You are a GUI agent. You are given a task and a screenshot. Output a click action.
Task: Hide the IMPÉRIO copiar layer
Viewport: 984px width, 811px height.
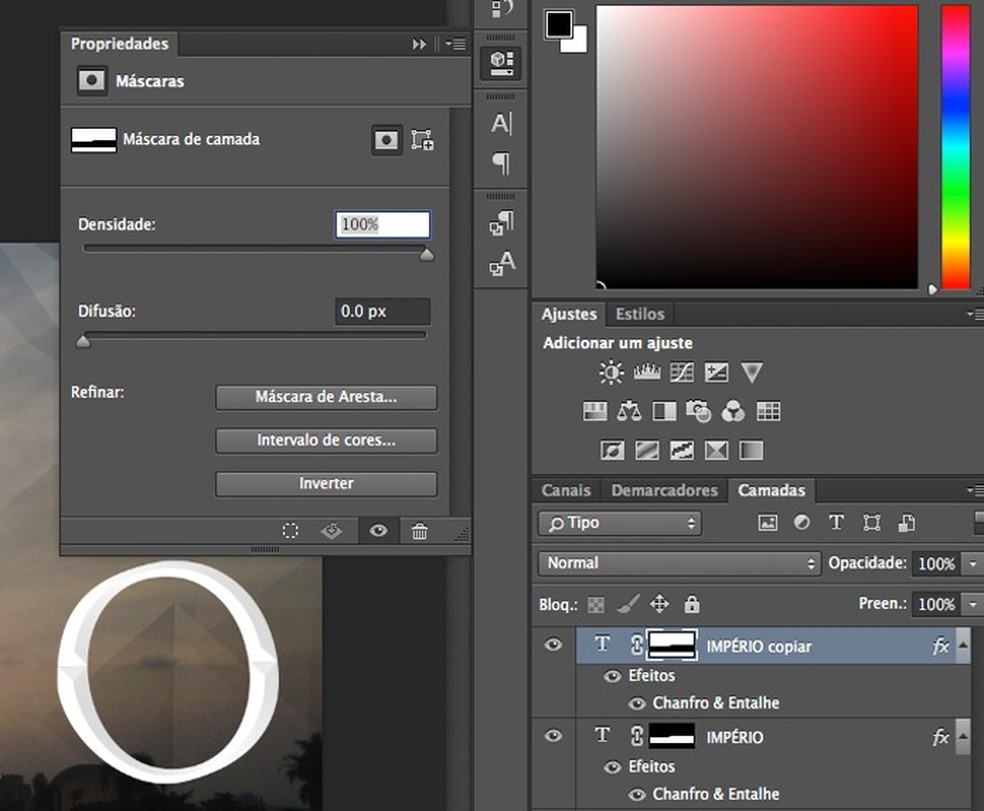[553, 645]
